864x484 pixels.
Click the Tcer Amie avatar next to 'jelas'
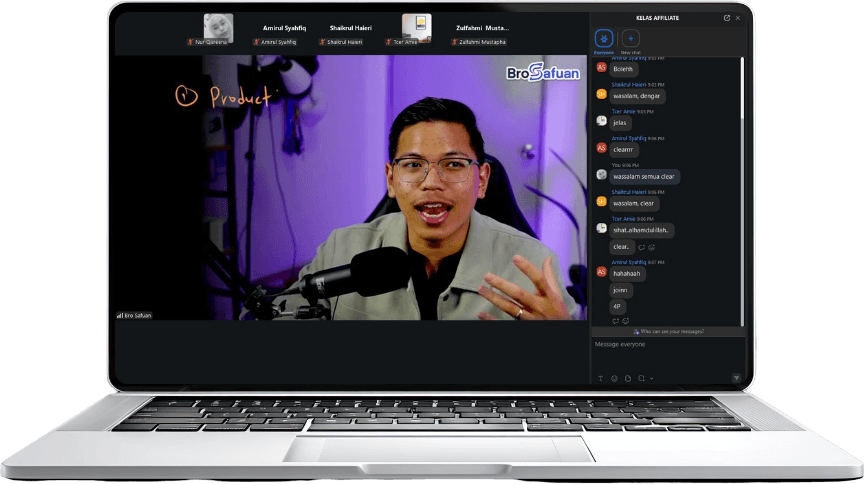pos(601,121)
